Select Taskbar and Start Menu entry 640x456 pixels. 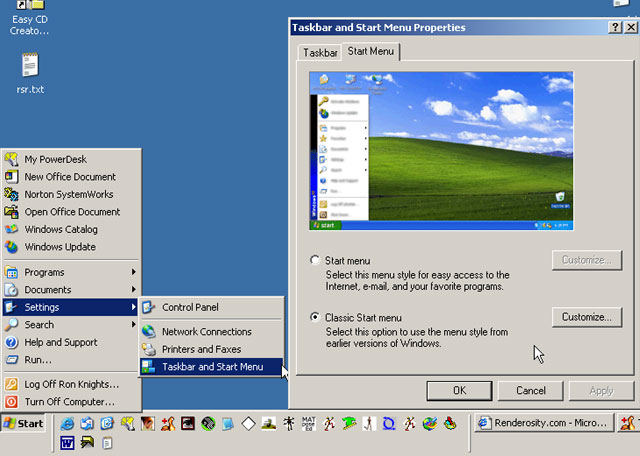click(x=211, y=367)
